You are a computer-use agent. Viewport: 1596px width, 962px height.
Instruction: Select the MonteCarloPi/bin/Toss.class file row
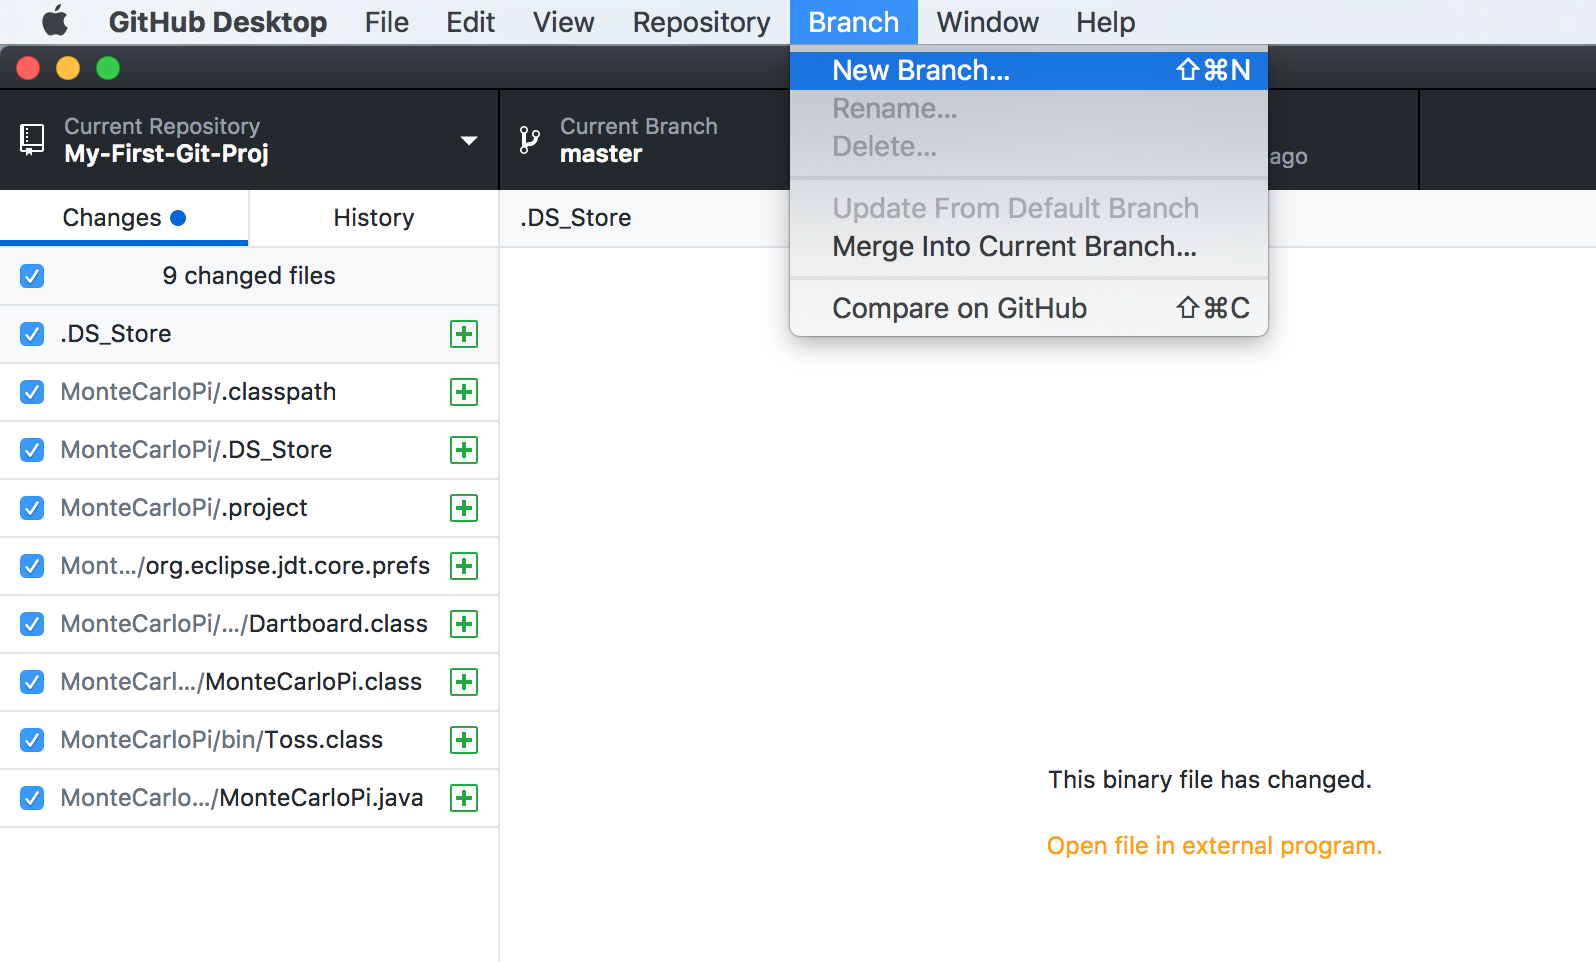[249, 740]
